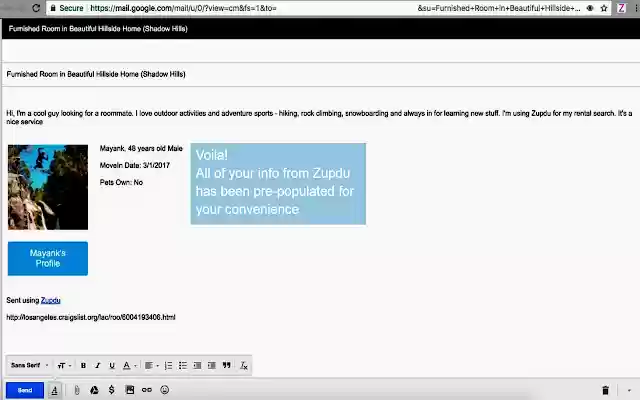The image size is (640, 400).
Task: Click the message body intro paragraph
Action: pyautogui.click(x=319, y=118)
